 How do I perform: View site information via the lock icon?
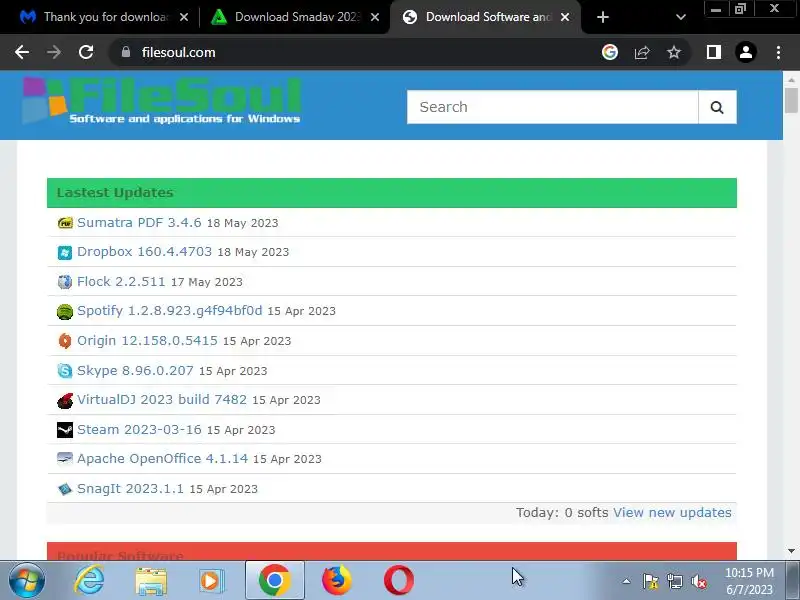click(126, 52)
